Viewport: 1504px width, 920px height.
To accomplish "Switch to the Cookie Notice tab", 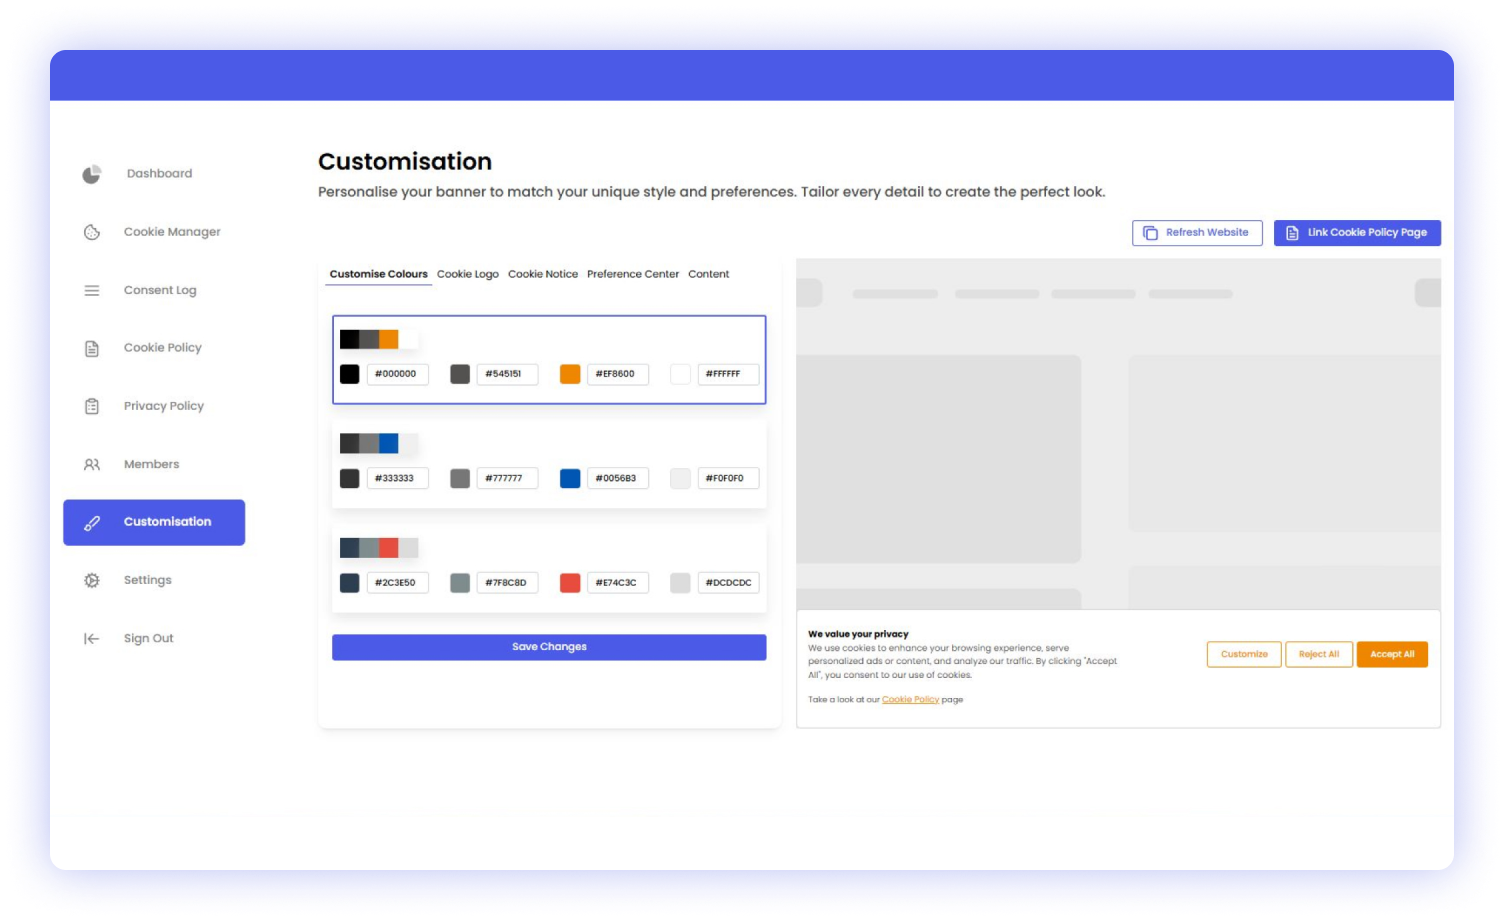I will click(x=543, y=274).
